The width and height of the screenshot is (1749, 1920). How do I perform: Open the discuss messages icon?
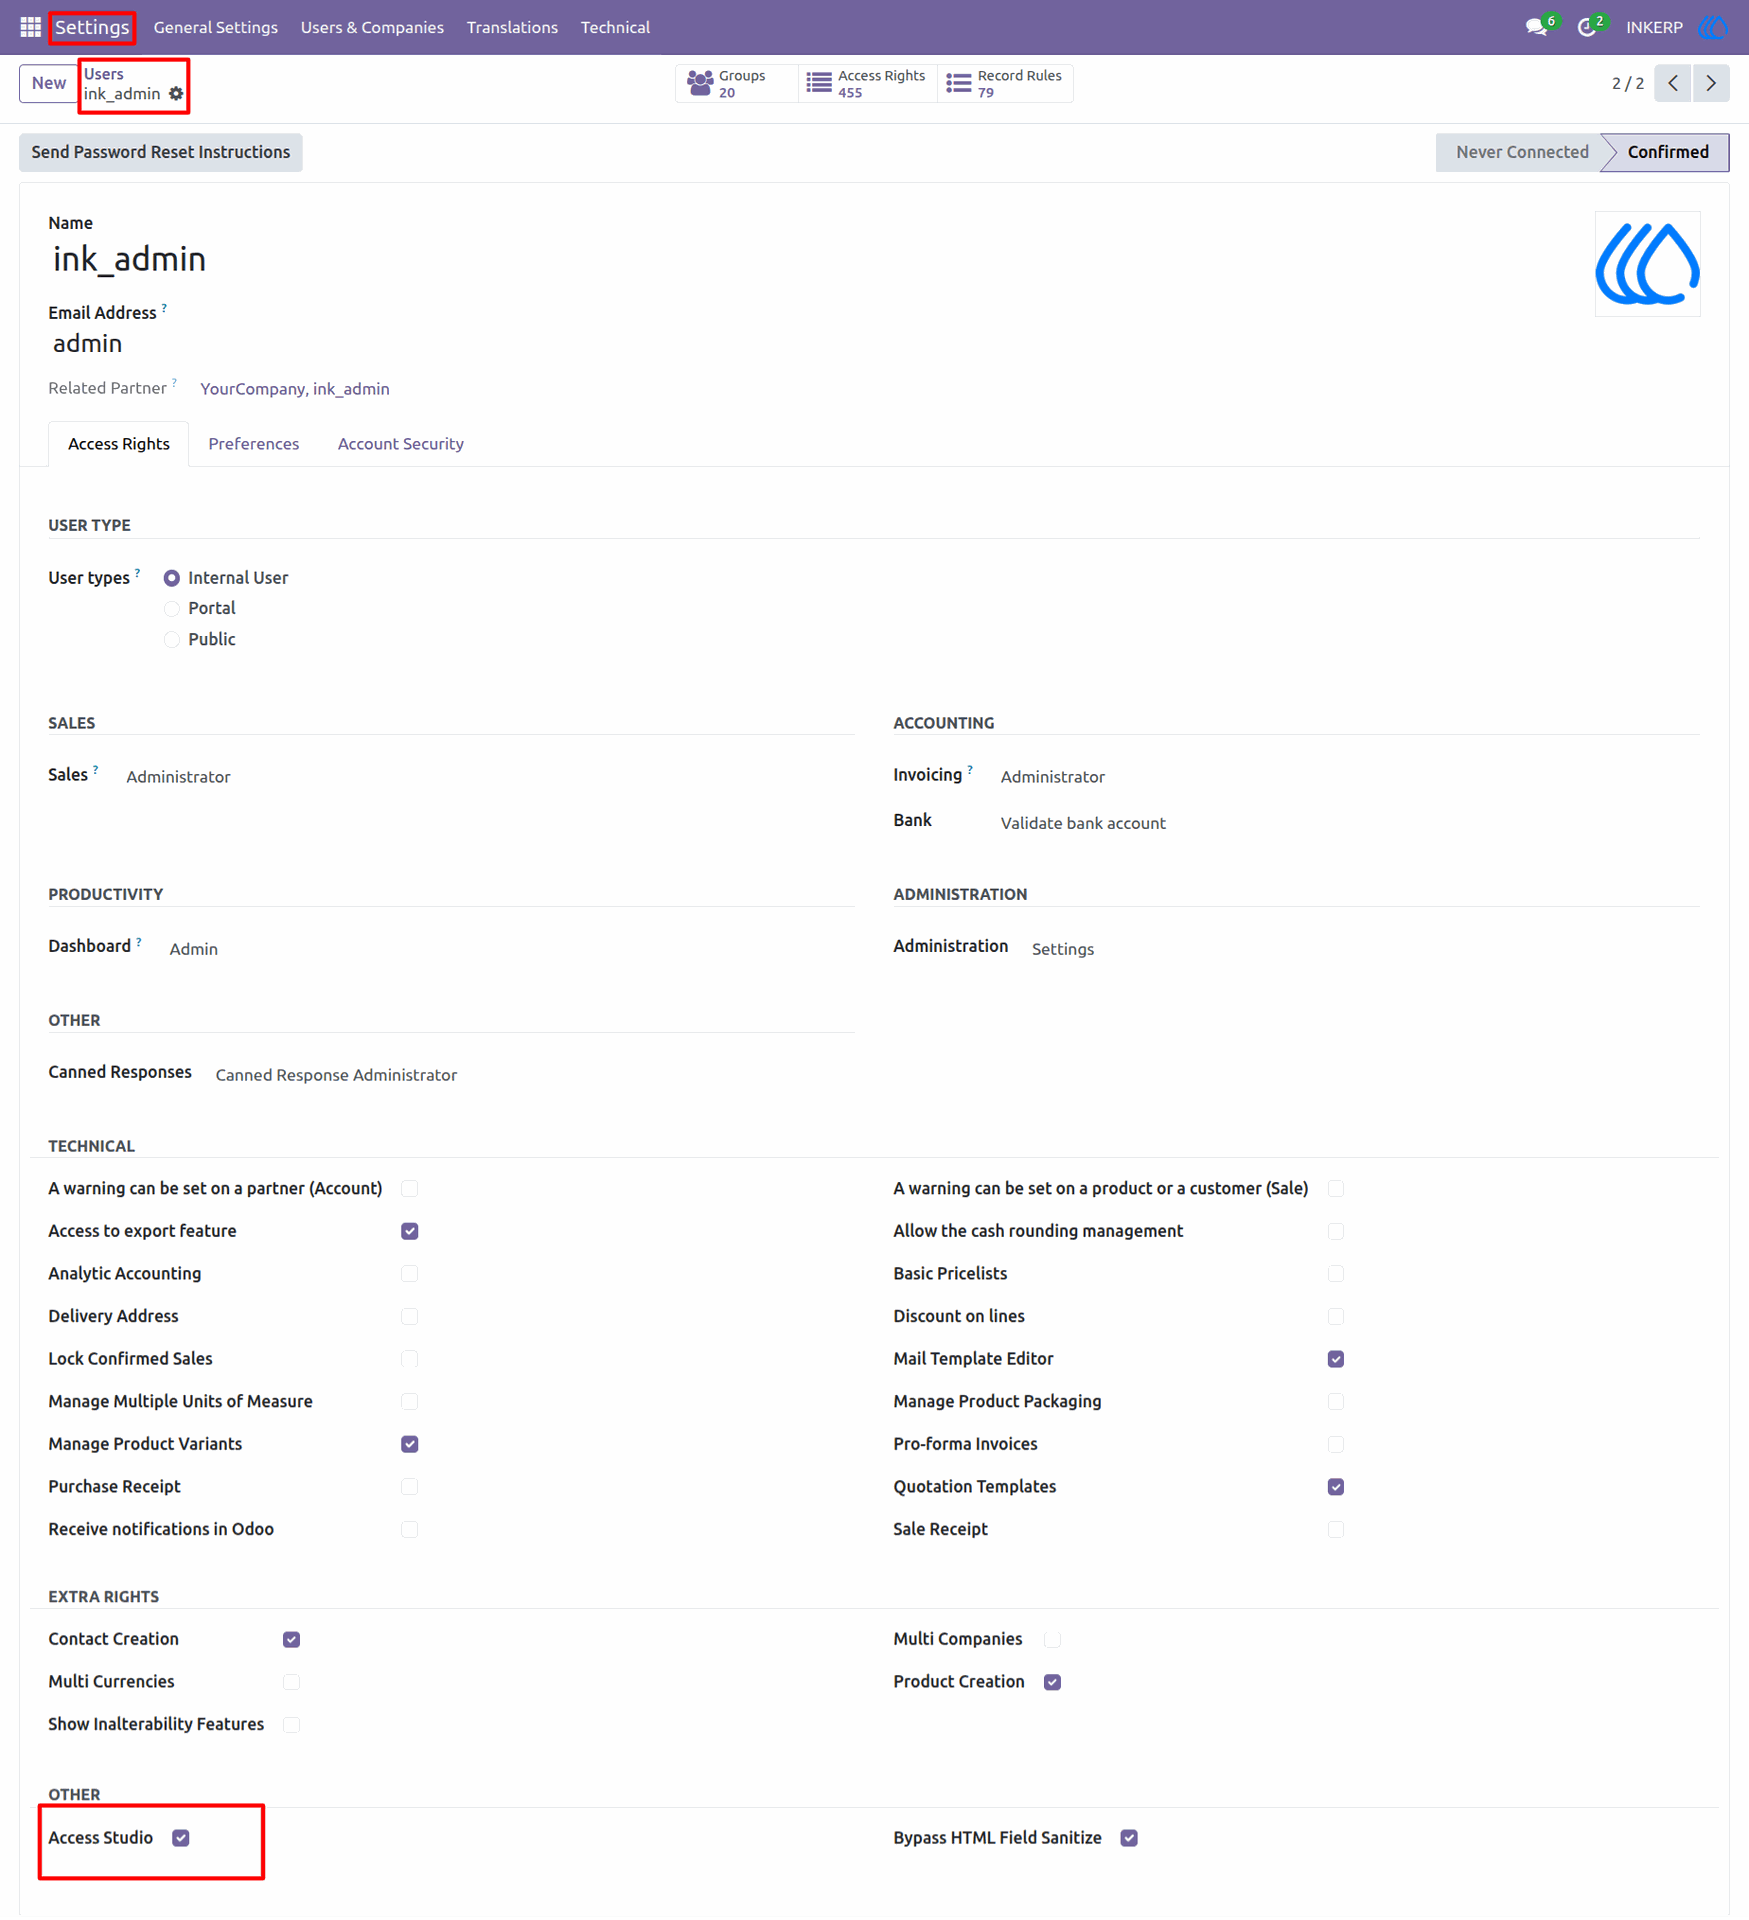pyautogui.click(x=1537, y=27)
